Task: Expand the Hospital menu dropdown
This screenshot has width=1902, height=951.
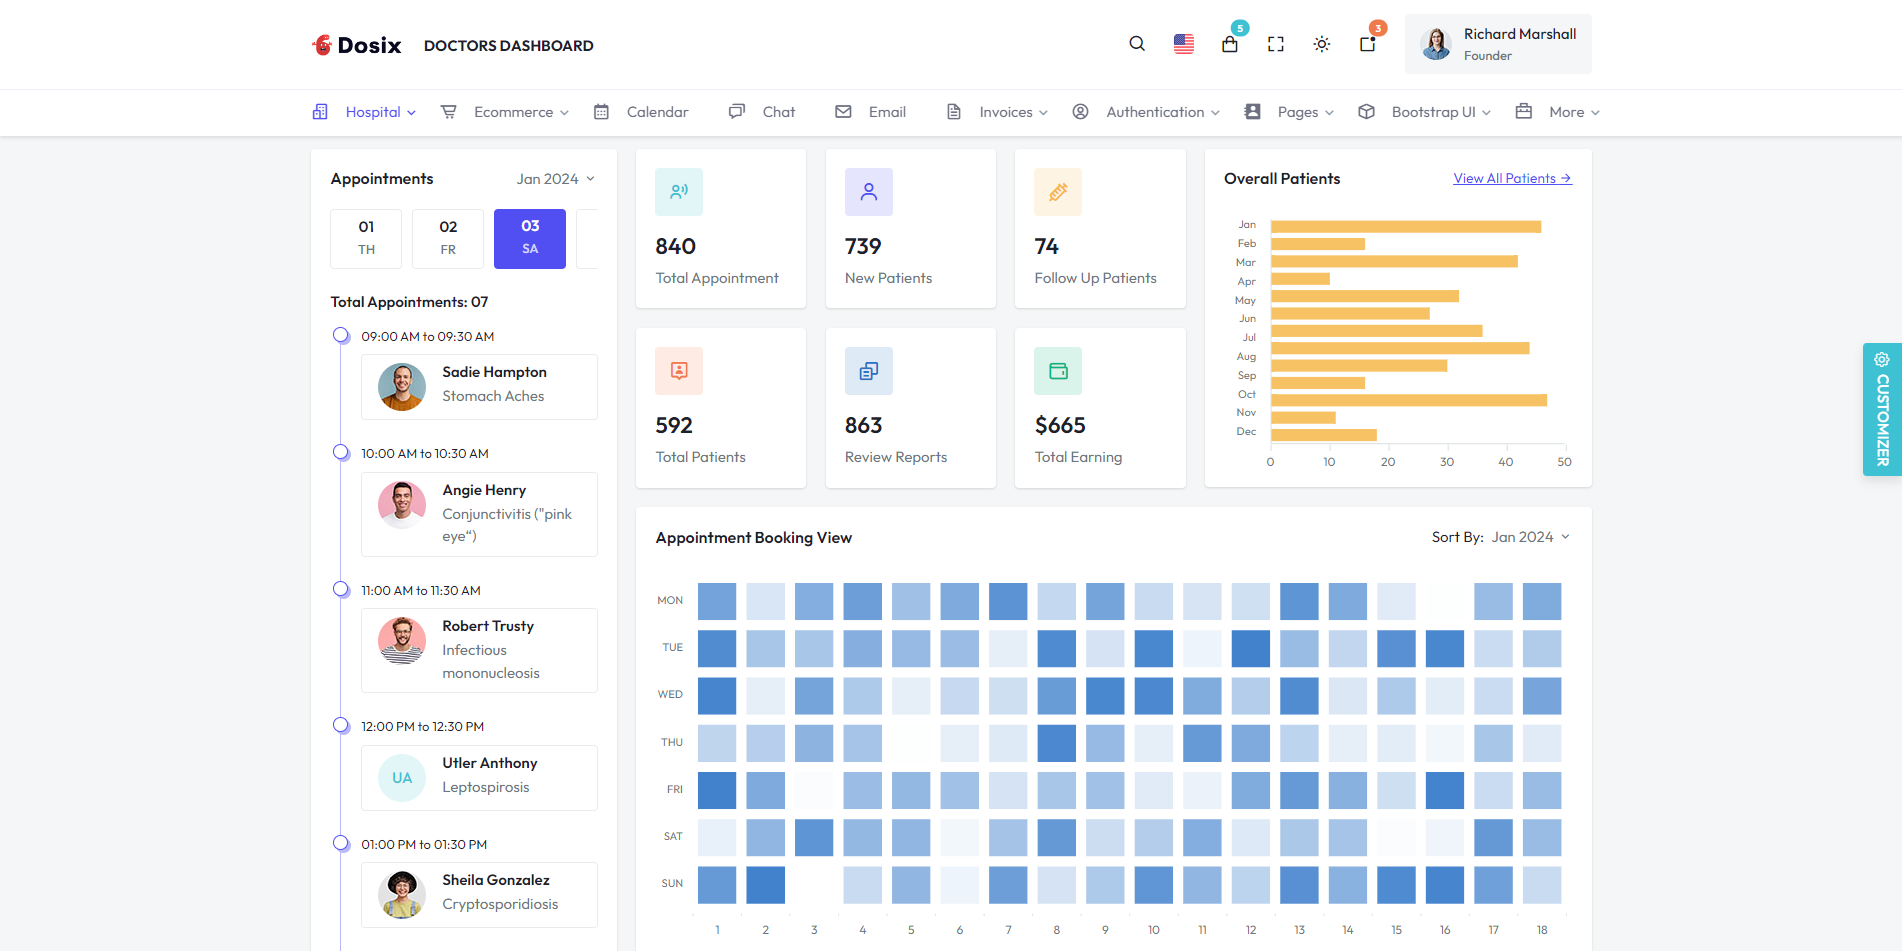Action: pos(411,113)
